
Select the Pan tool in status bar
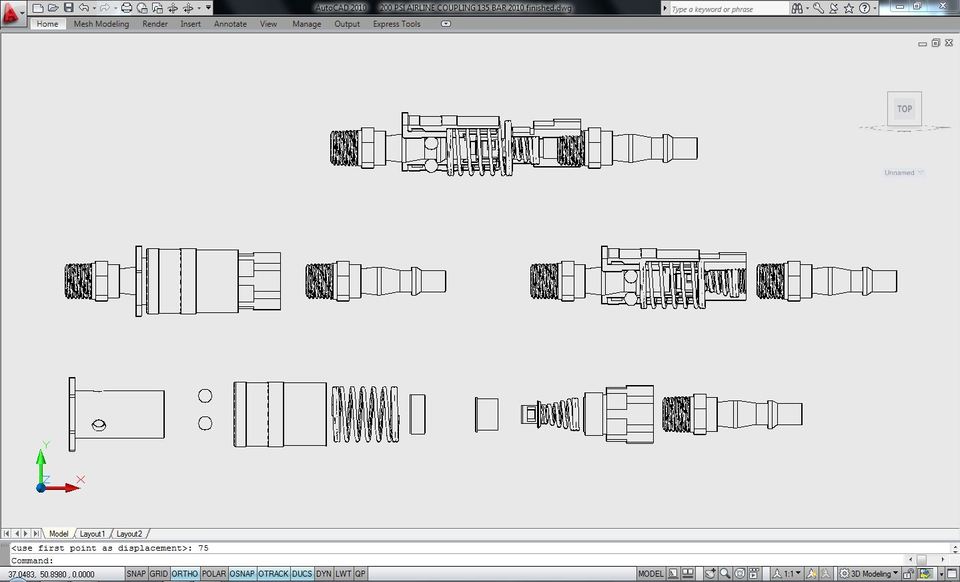tap(712, 573)
